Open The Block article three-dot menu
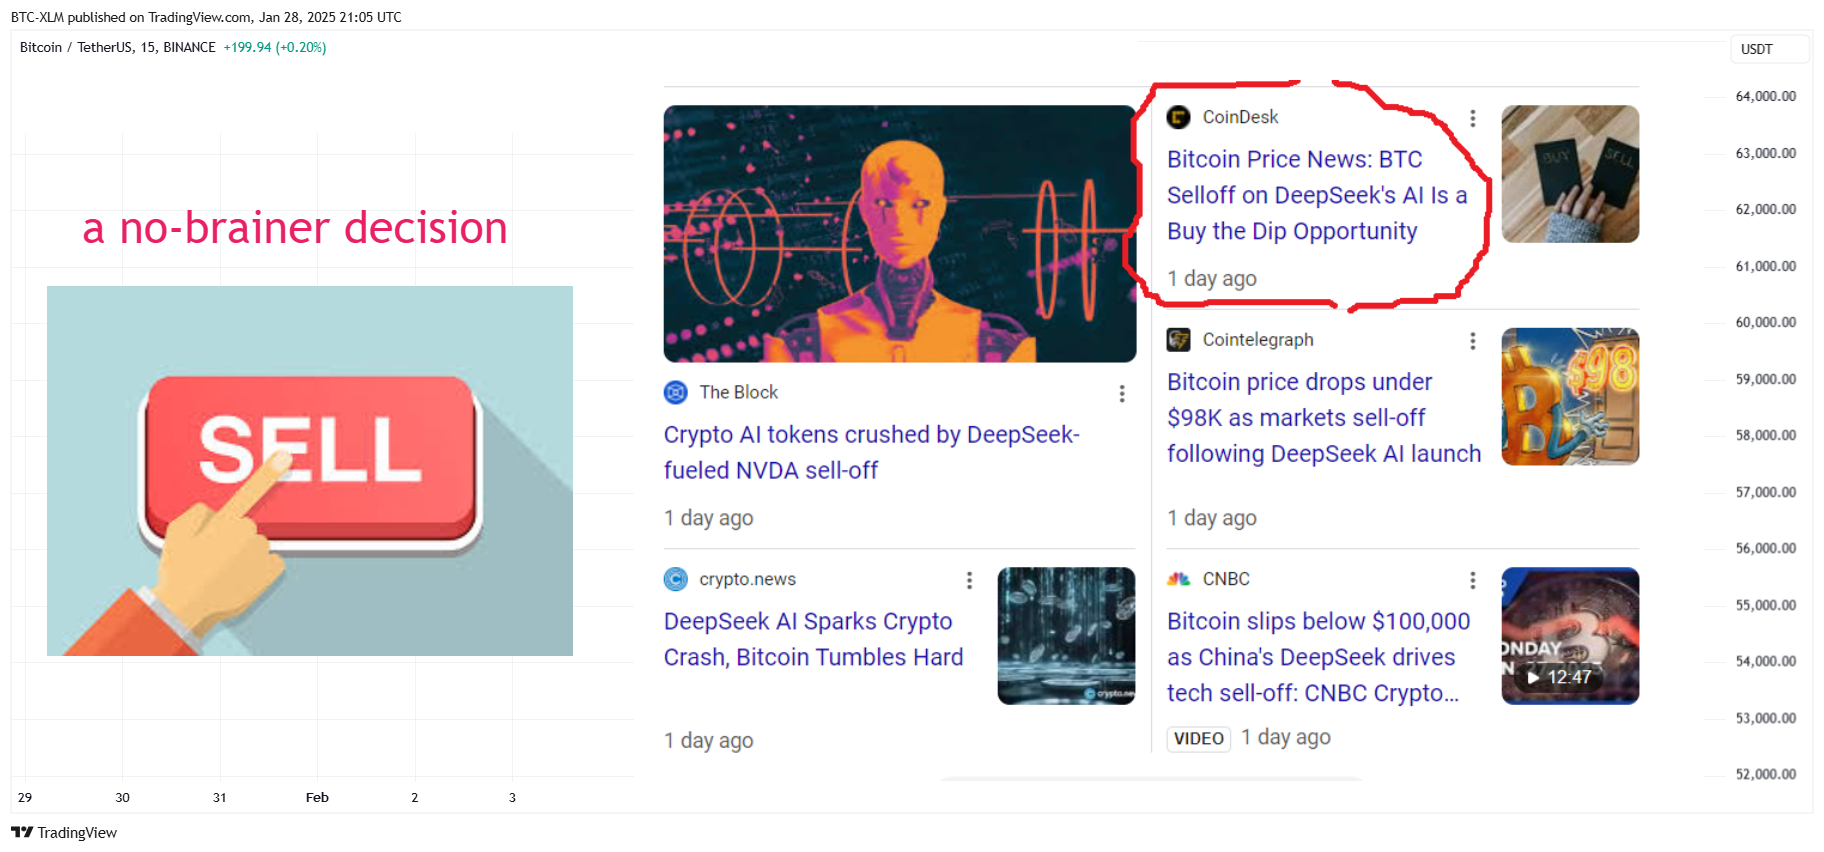This screenshot has height=852, width=1824. coord(1122,394)
